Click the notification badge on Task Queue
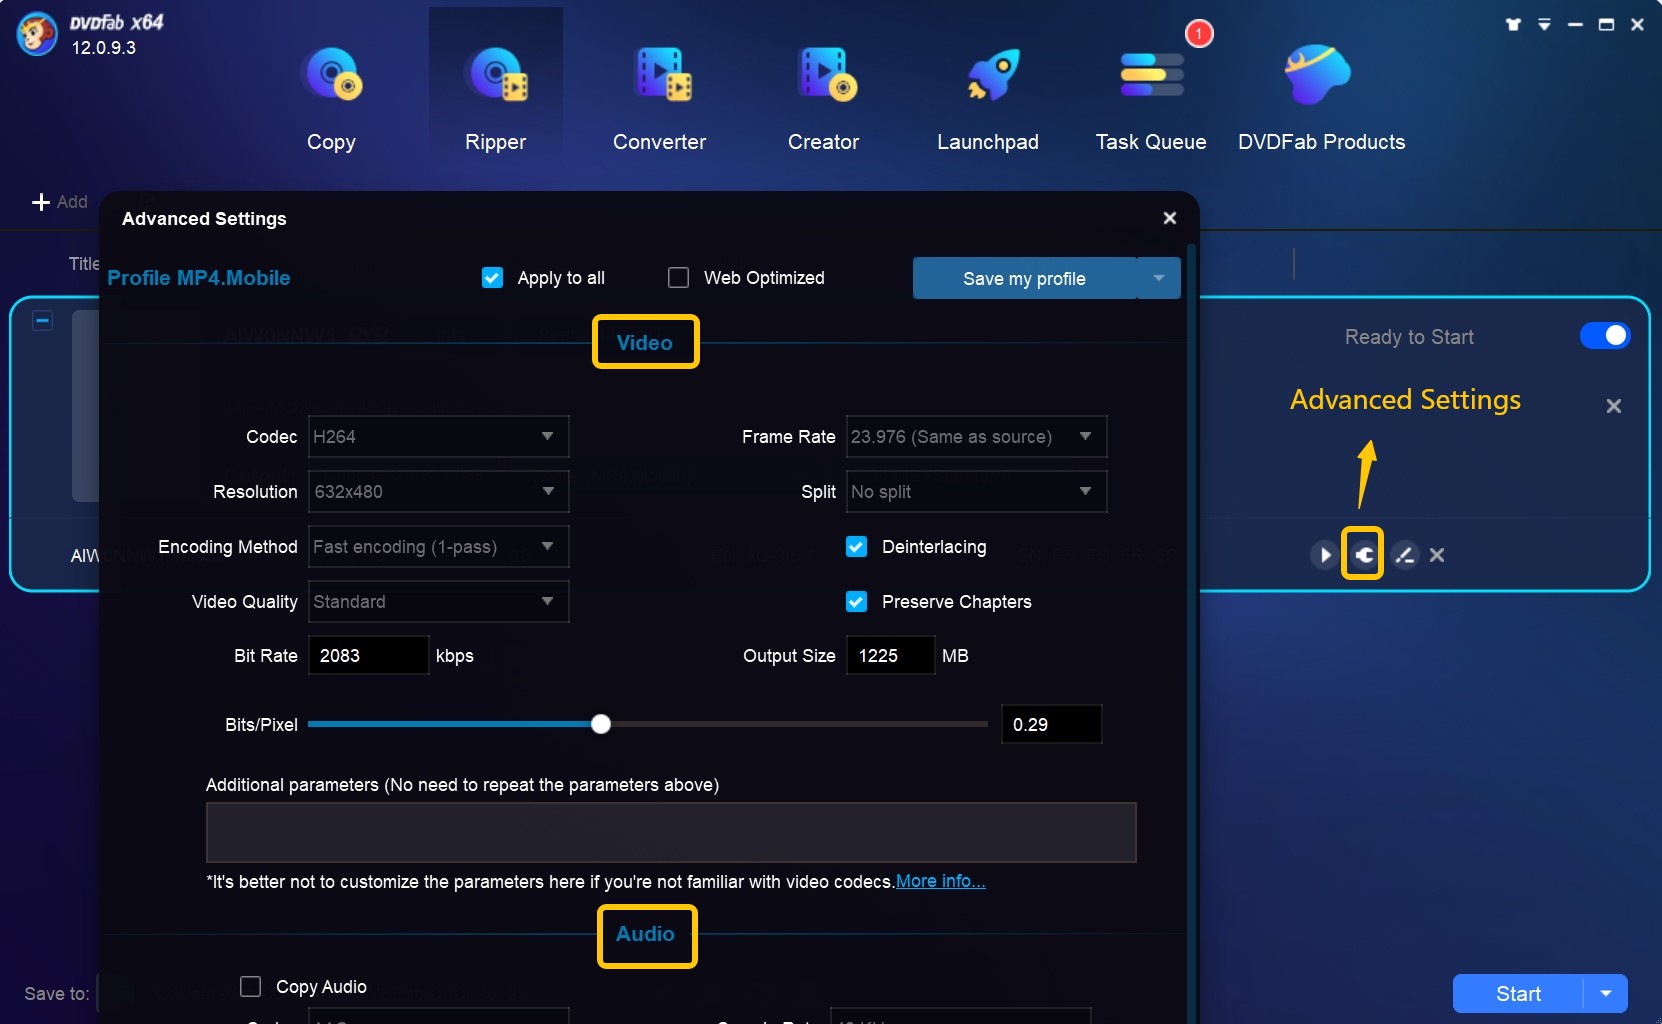 (x=1199, y=34)
